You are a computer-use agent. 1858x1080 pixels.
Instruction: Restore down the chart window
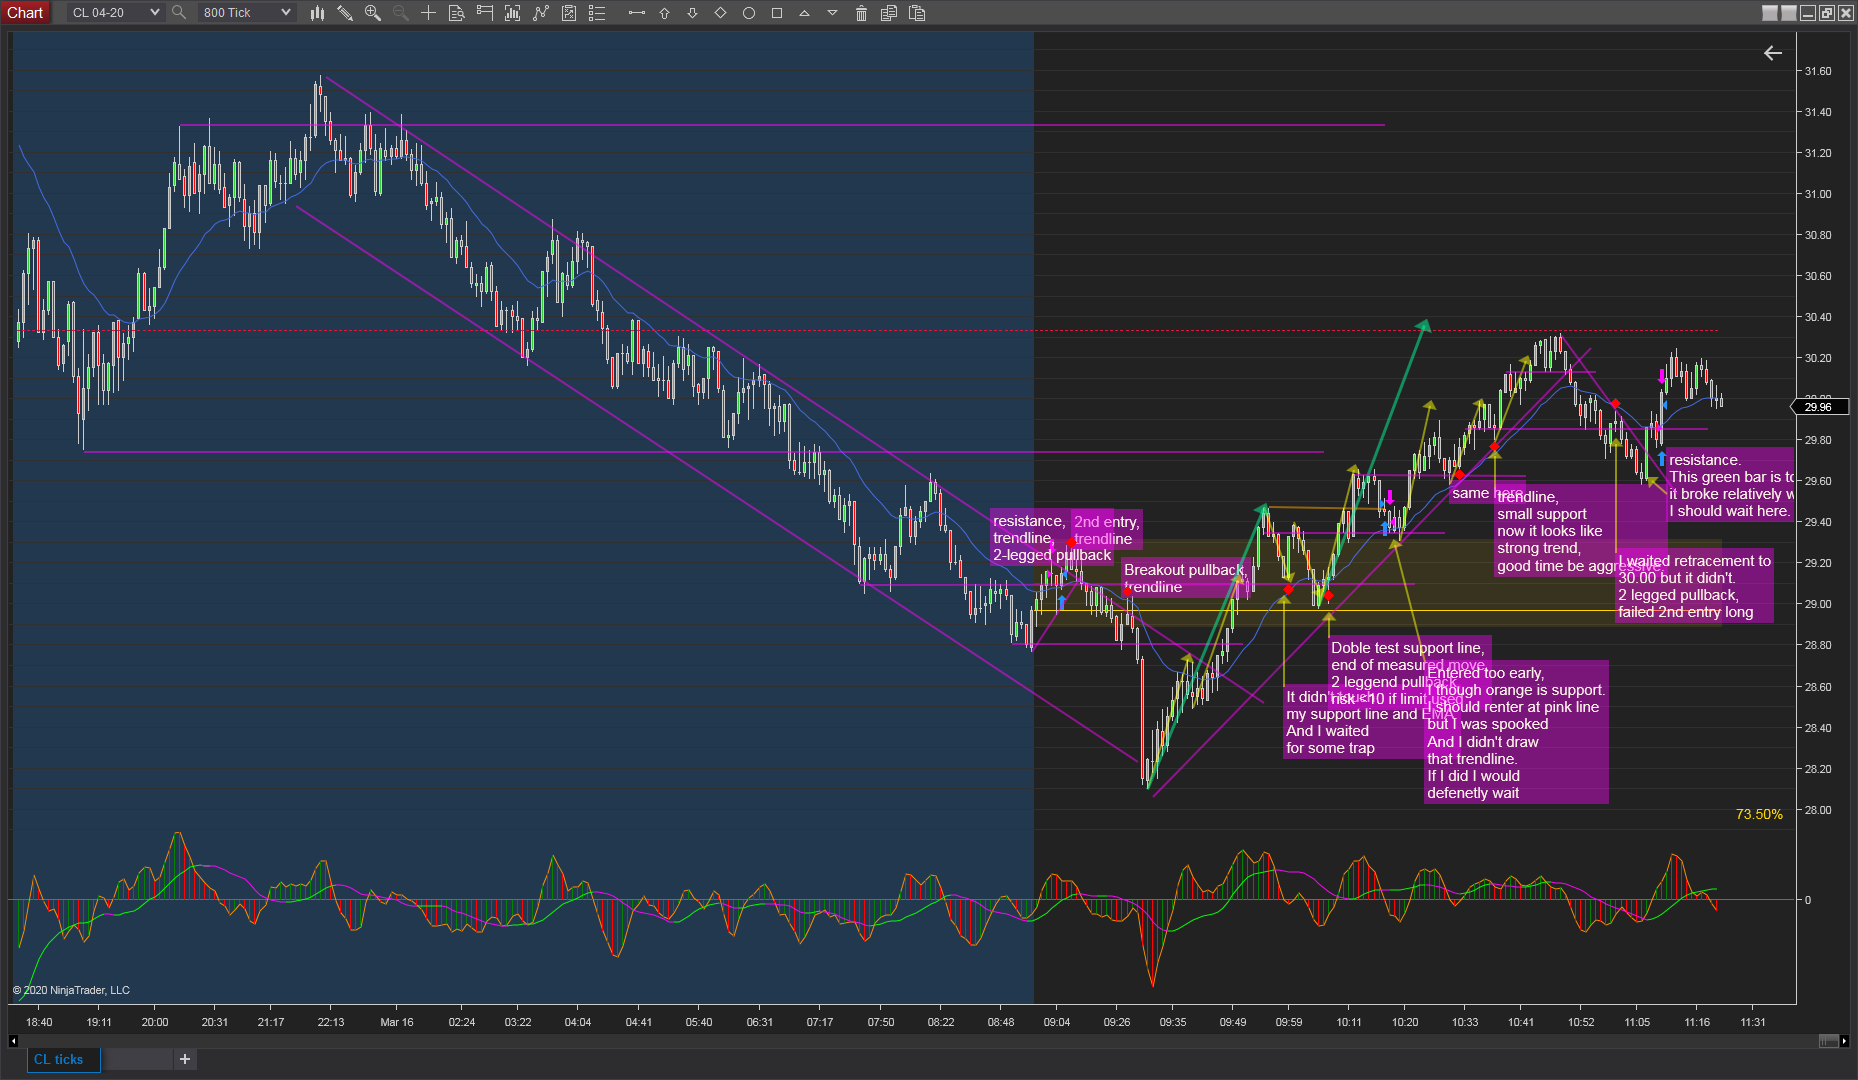(x=1827, y=13)
